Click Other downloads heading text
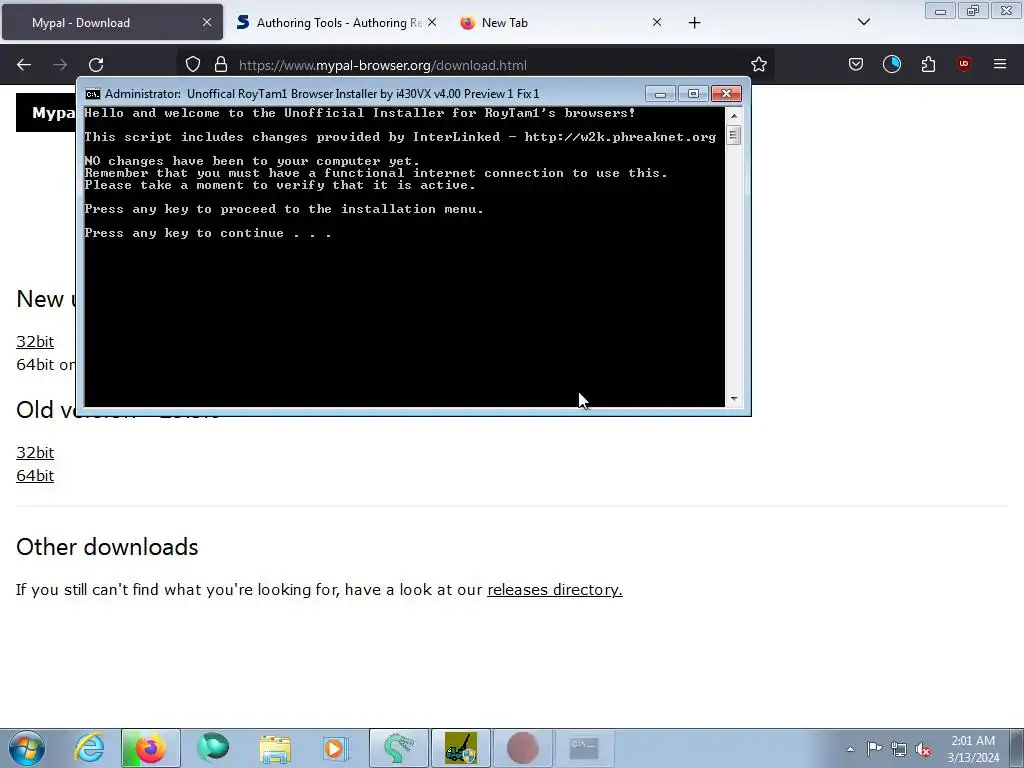 107,547
